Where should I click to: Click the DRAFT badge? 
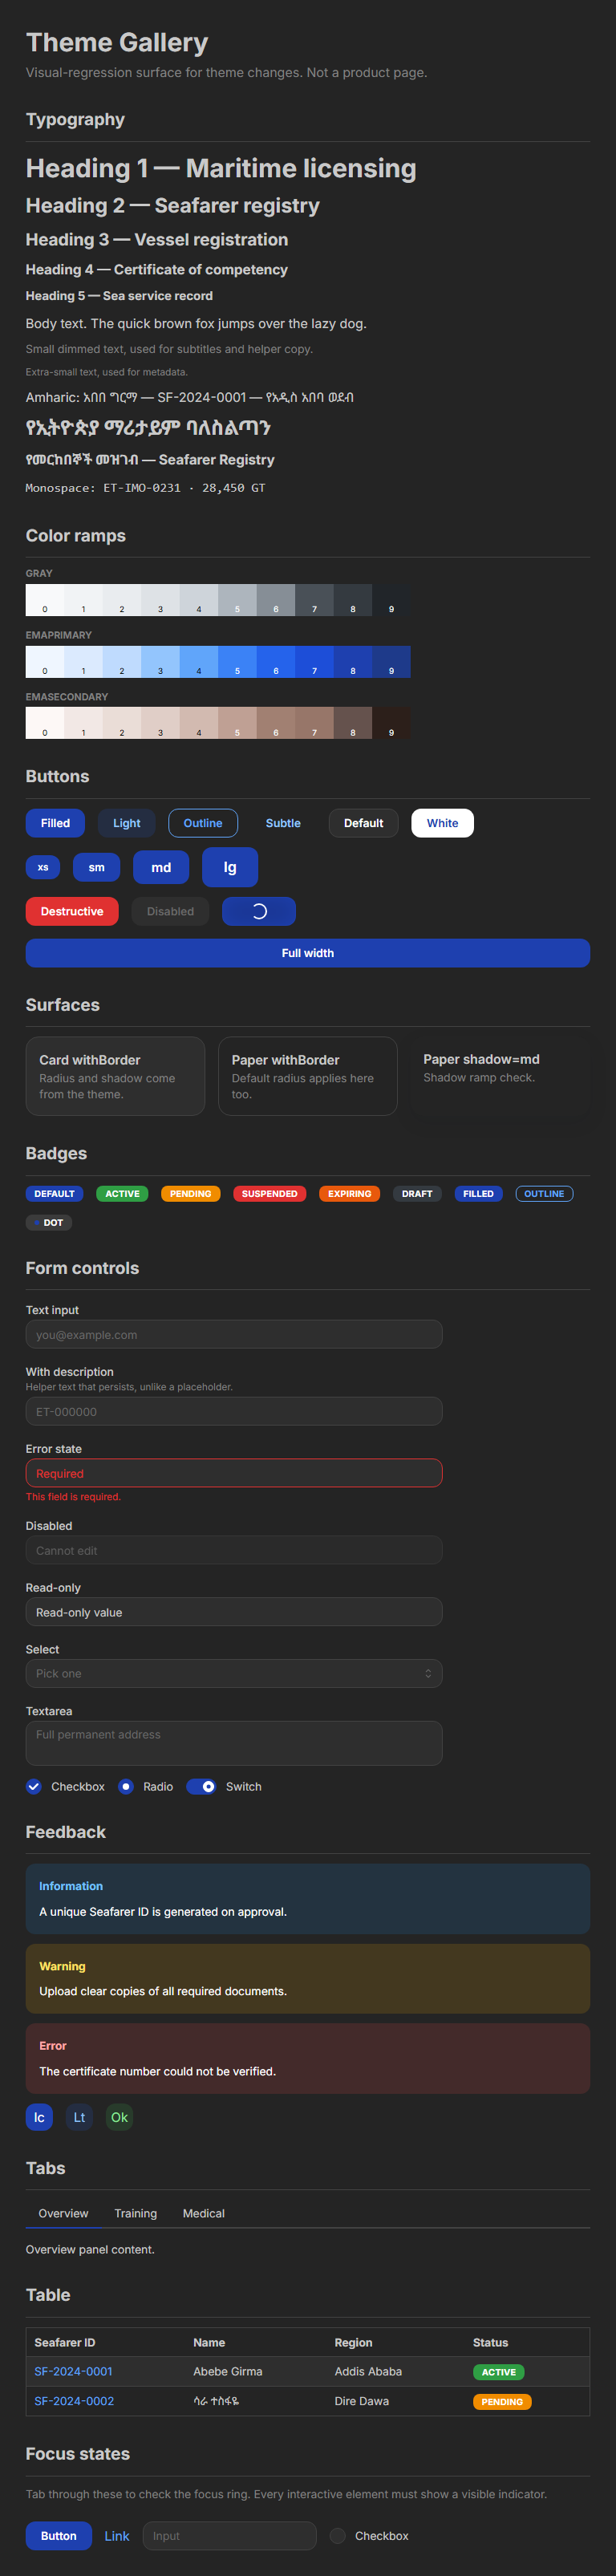417,1193
